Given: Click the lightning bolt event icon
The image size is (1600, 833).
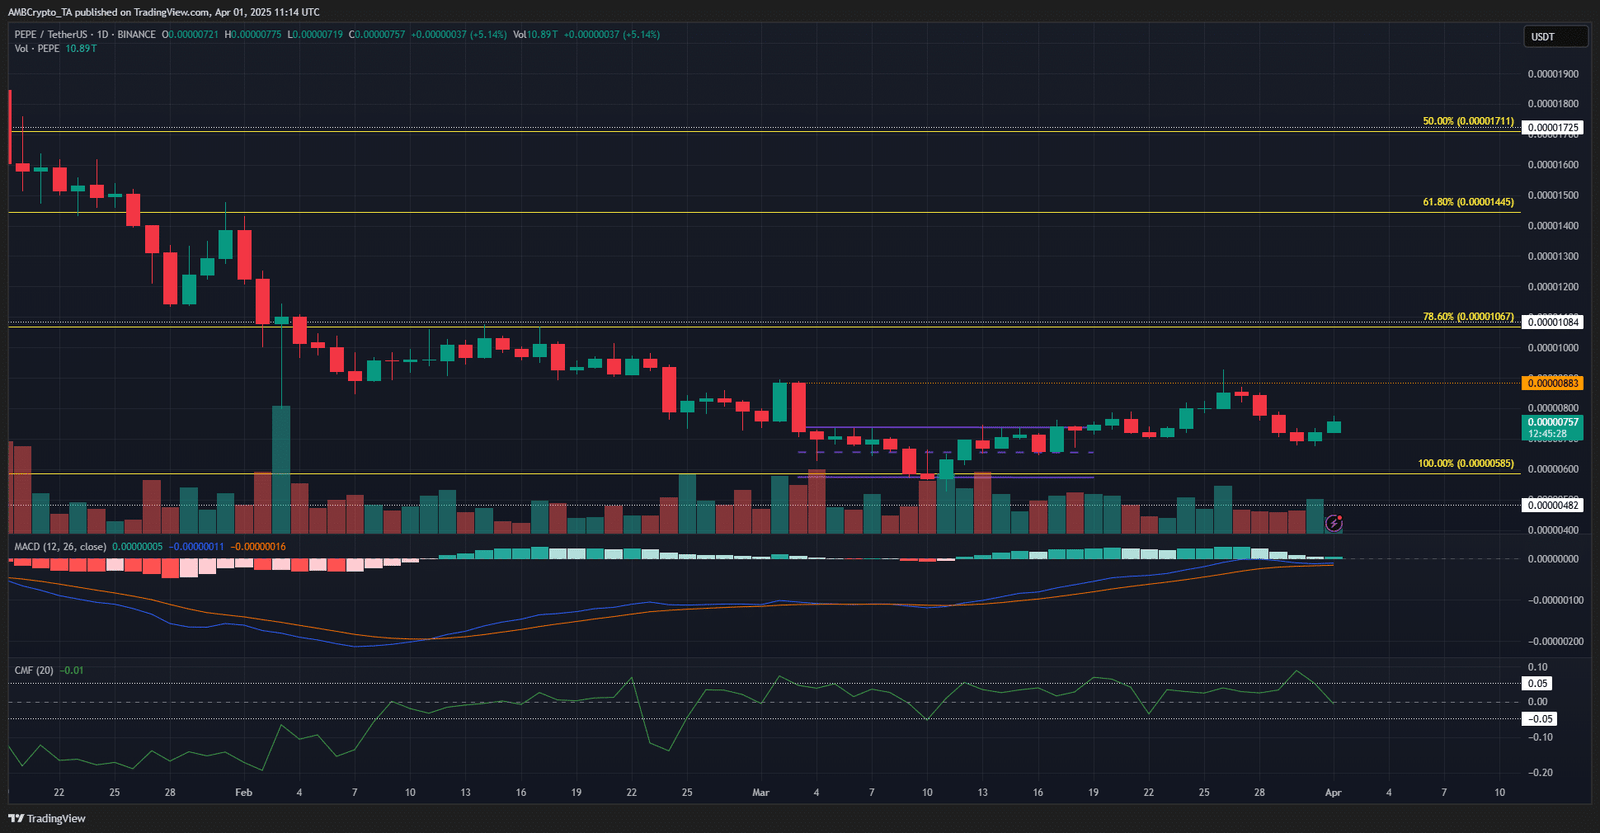Looking at the screenshot, I should [1333, 523].
